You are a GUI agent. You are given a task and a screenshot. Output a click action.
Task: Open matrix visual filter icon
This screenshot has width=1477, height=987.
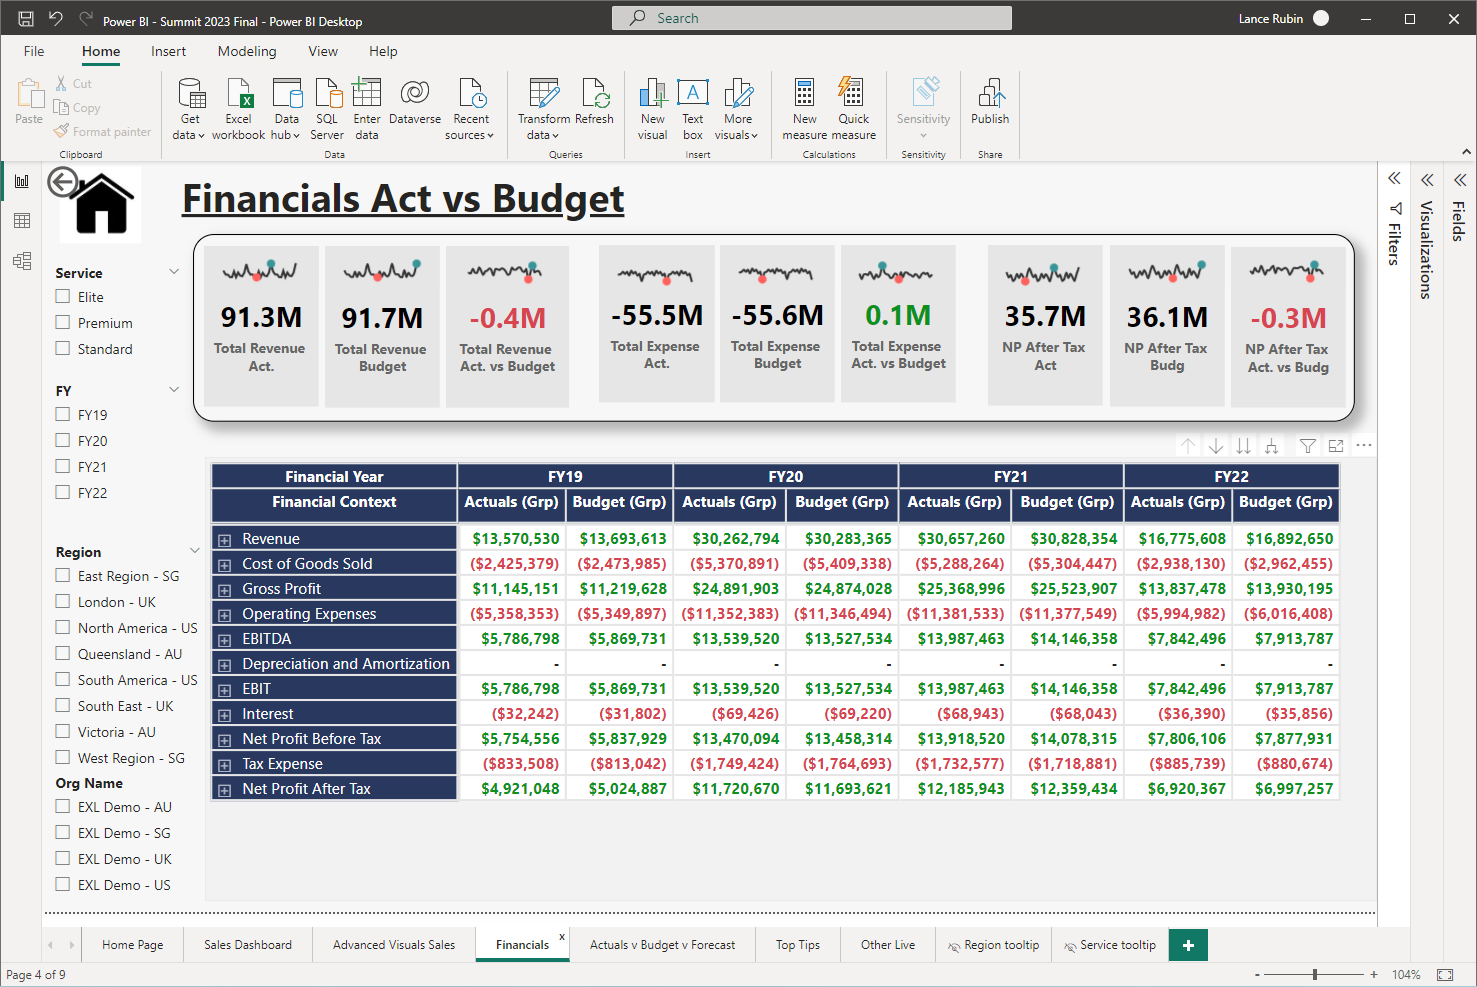click(1307, 446)
